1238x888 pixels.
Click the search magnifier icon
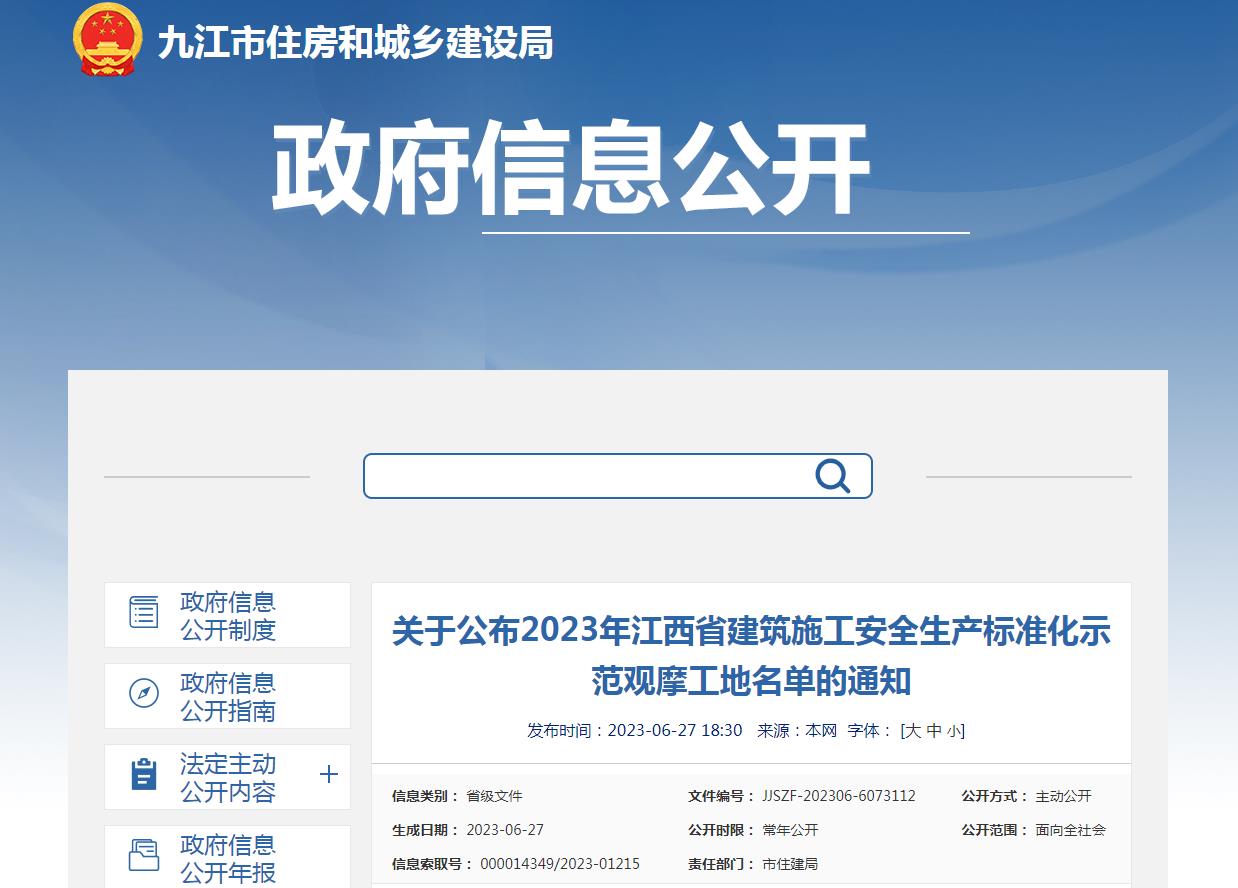click(832, 476)
